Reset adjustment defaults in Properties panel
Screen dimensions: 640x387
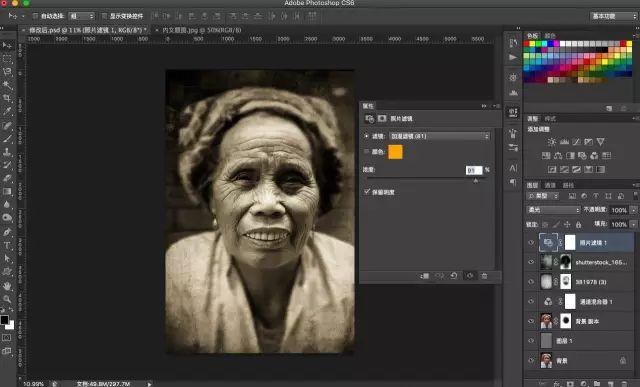[453, 276]
